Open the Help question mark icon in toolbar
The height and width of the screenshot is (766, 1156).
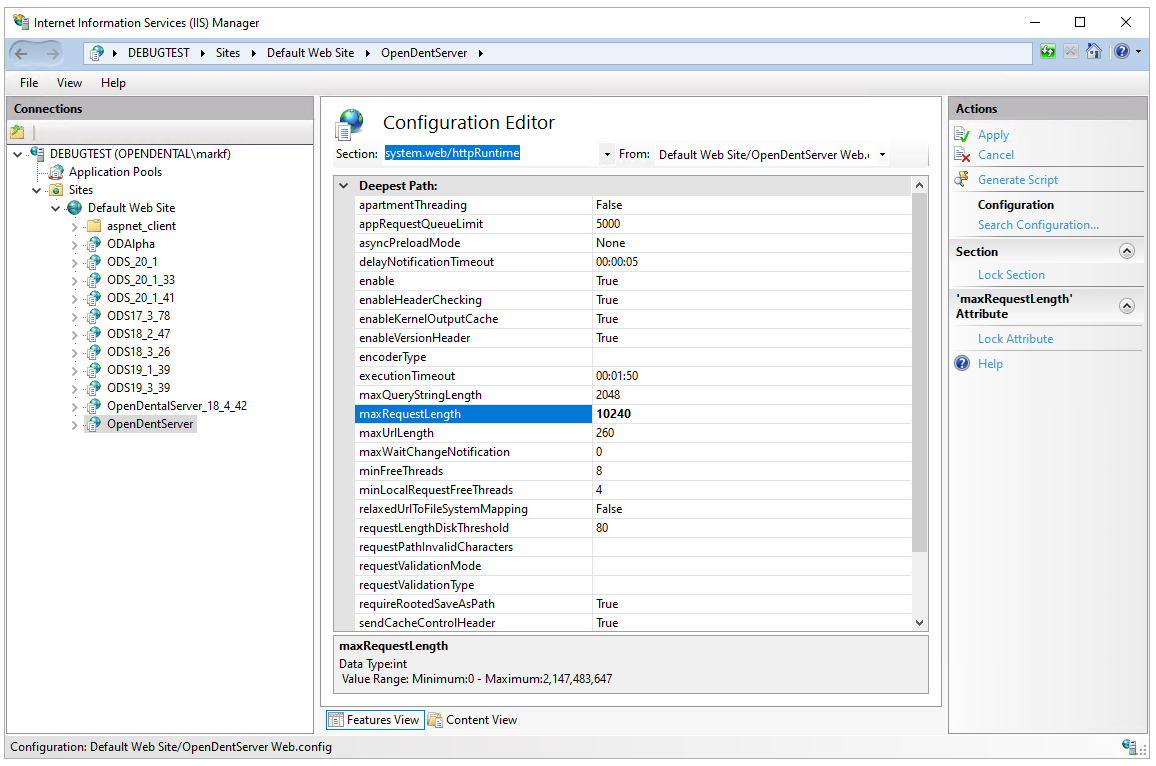1122,52
